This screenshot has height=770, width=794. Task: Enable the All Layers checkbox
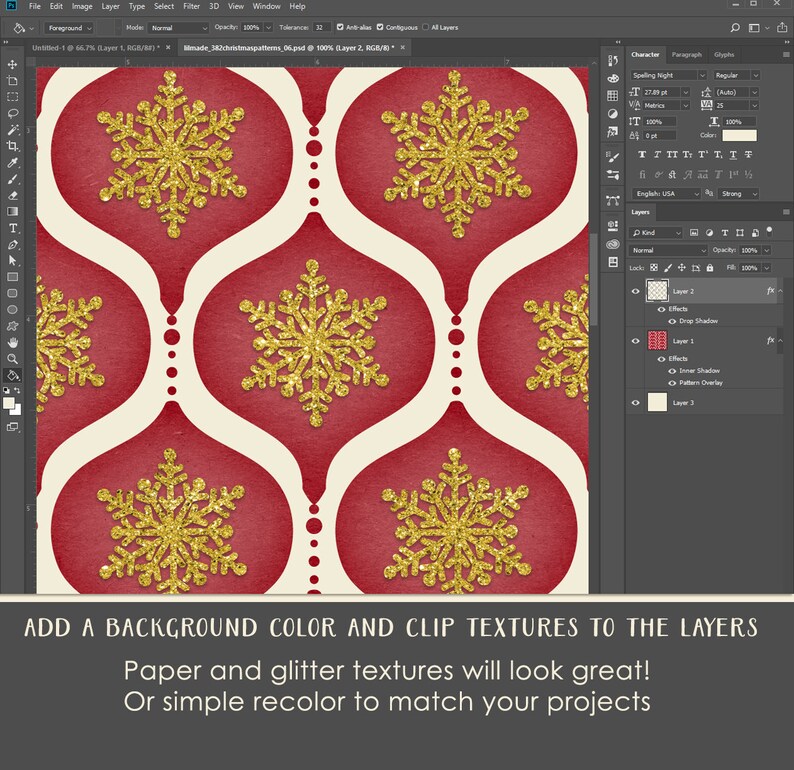coord(425,27)
